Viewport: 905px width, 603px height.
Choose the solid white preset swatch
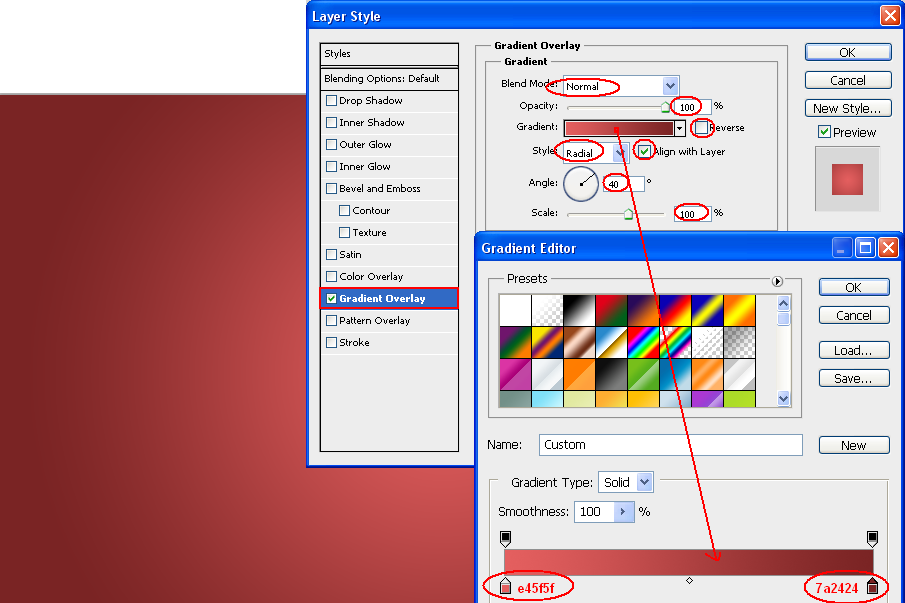(515, 310)
